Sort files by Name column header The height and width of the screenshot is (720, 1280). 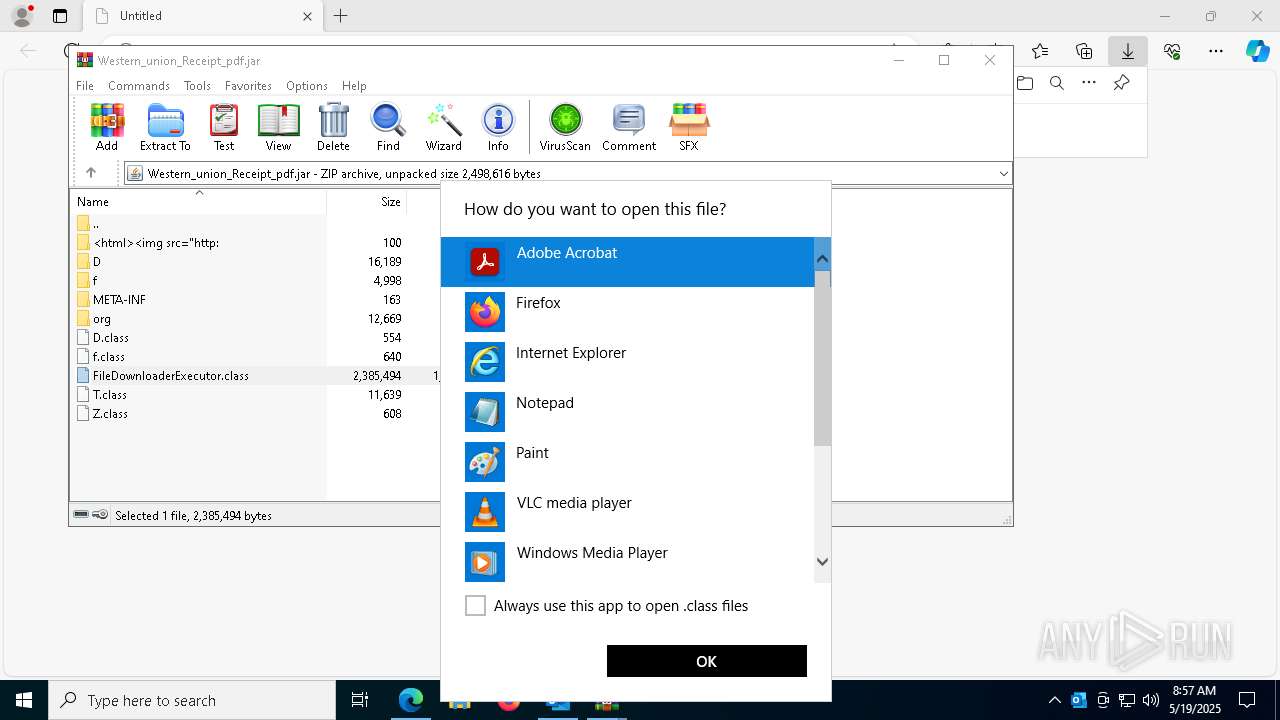(198, 202)
